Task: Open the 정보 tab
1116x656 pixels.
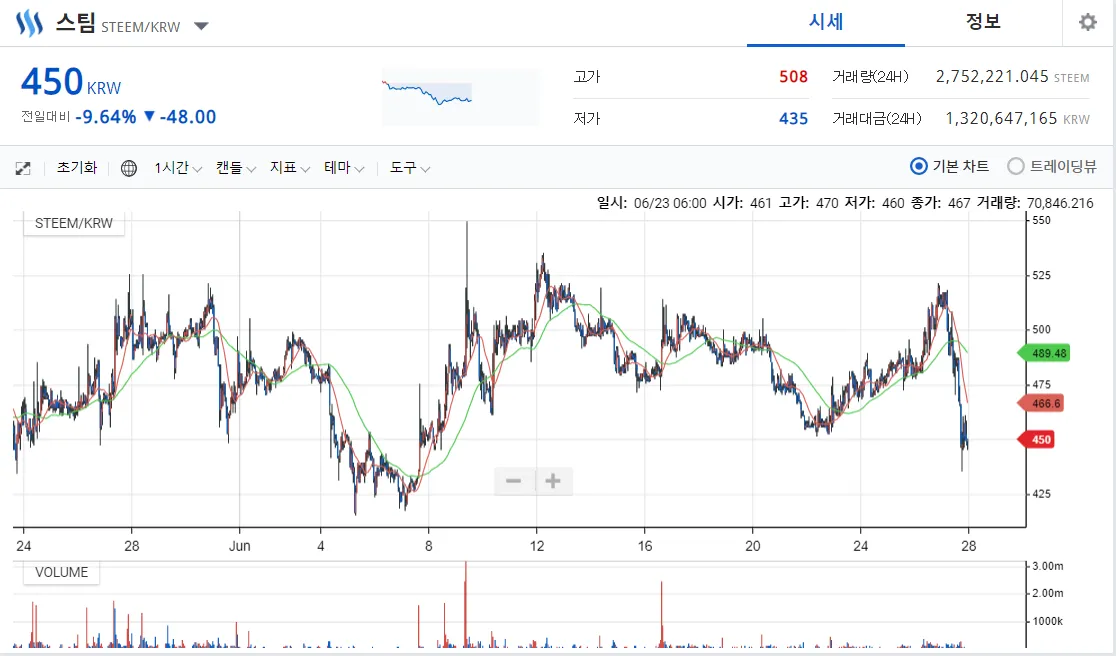Action: tap(983, 22)
